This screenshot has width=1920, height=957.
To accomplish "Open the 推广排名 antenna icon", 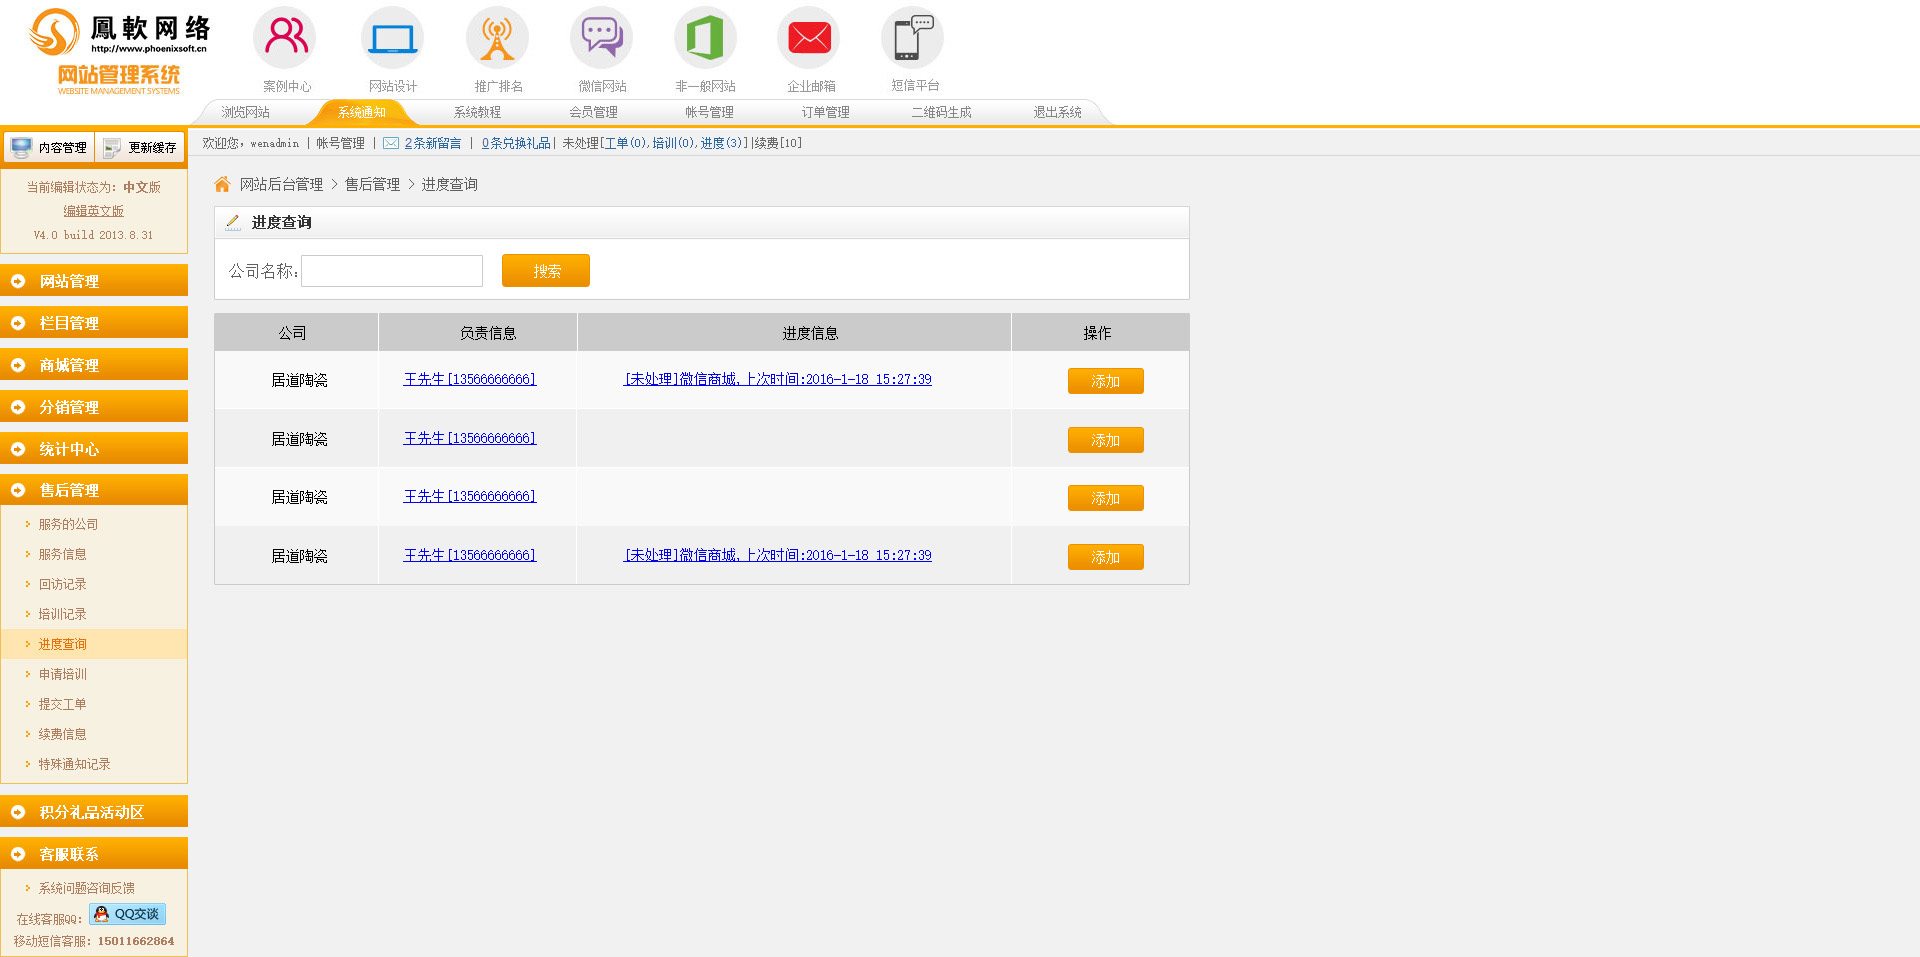I will coord(497,38).
